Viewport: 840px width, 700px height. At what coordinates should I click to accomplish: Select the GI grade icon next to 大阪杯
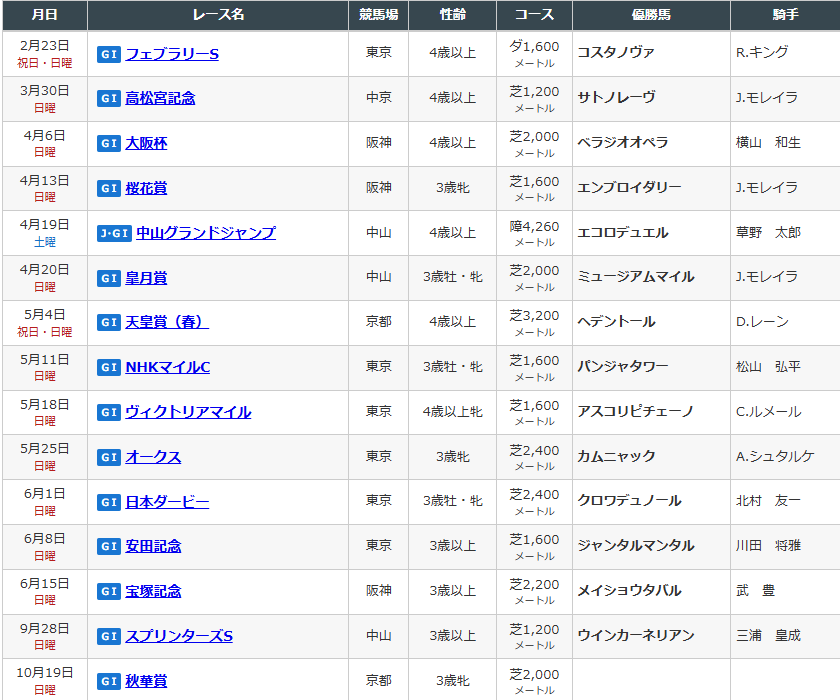click(109, 143)
